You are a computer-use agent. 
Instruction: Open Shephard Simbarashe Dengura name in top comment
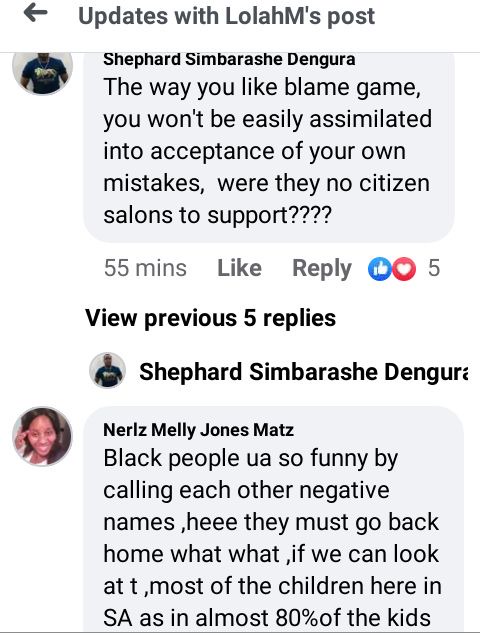coord(229,60)
